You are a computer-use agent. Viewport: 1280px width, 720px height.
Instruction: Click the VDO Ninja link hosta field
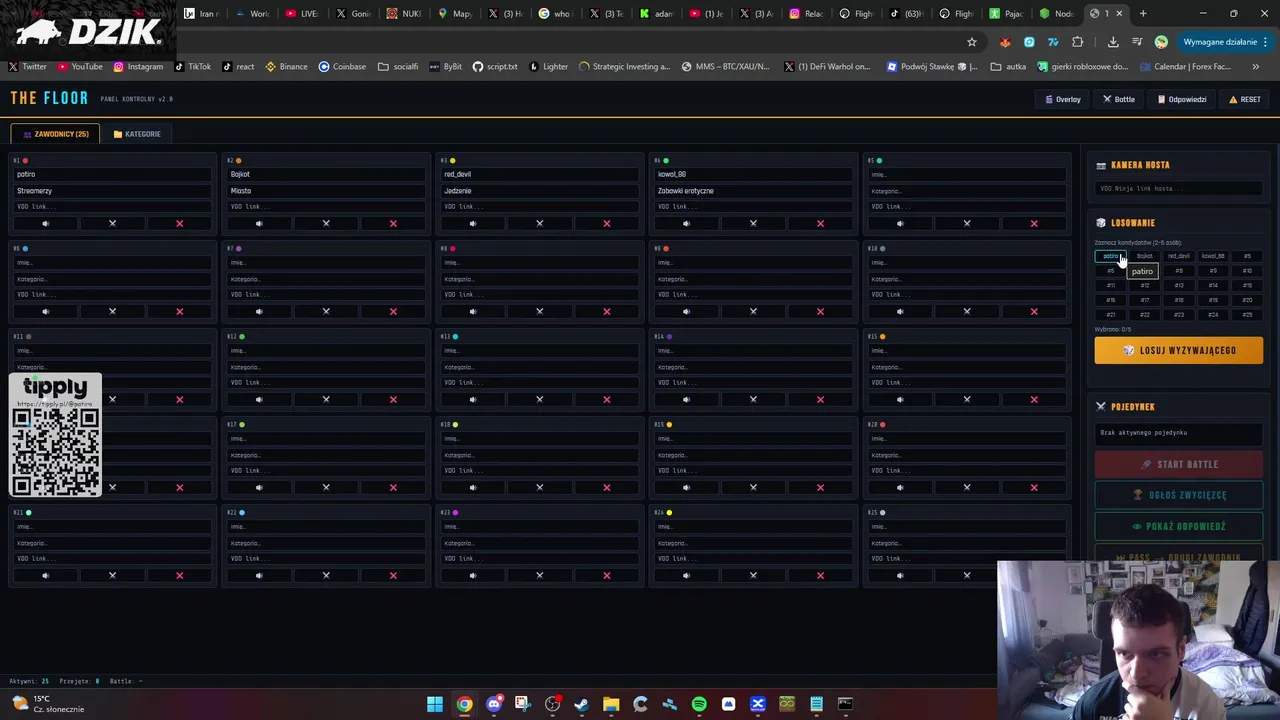click(x=1179, y=188)
